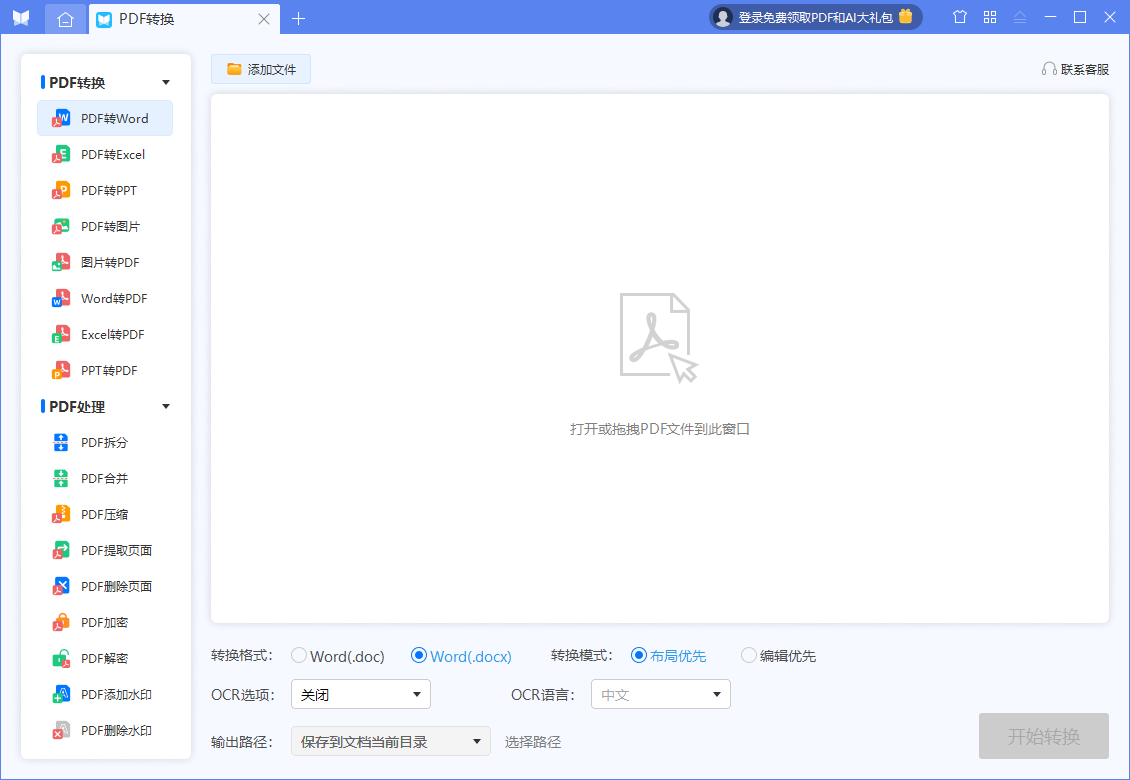Click the PDF转图片 sidebar icon
This screenshot has width=1130, height=780.
(x=61, y=226)
